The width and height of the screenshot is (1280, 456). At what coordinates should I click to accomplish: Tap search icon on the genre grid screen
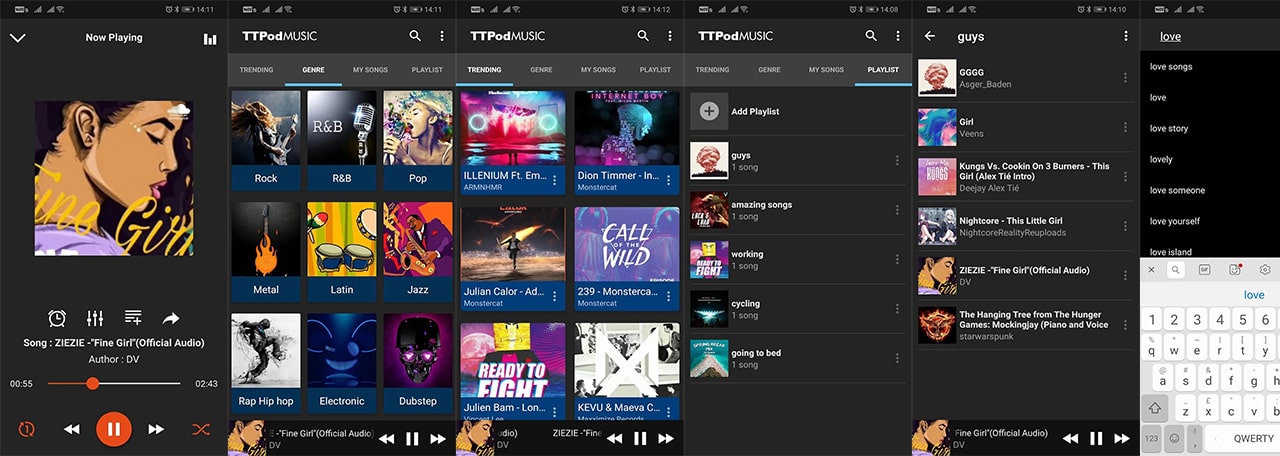[x=415, y=36]
